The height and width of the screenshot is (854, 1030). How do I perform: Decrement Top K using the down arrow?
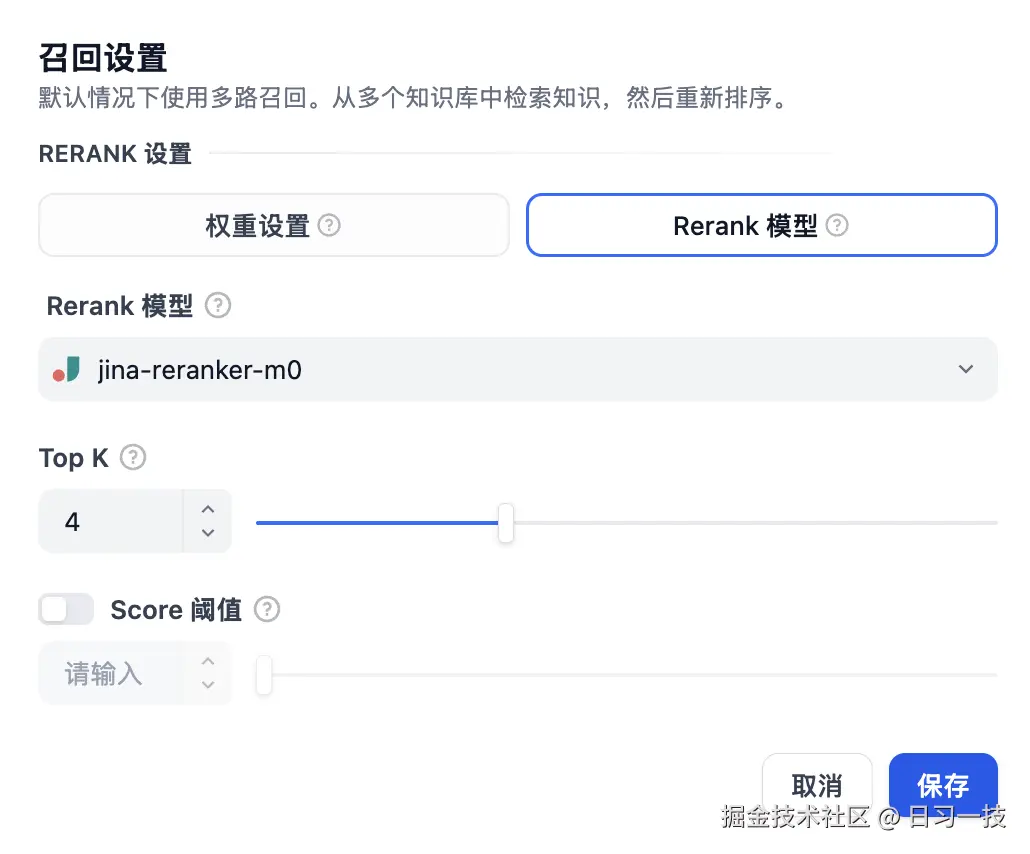tap(208, 532)
